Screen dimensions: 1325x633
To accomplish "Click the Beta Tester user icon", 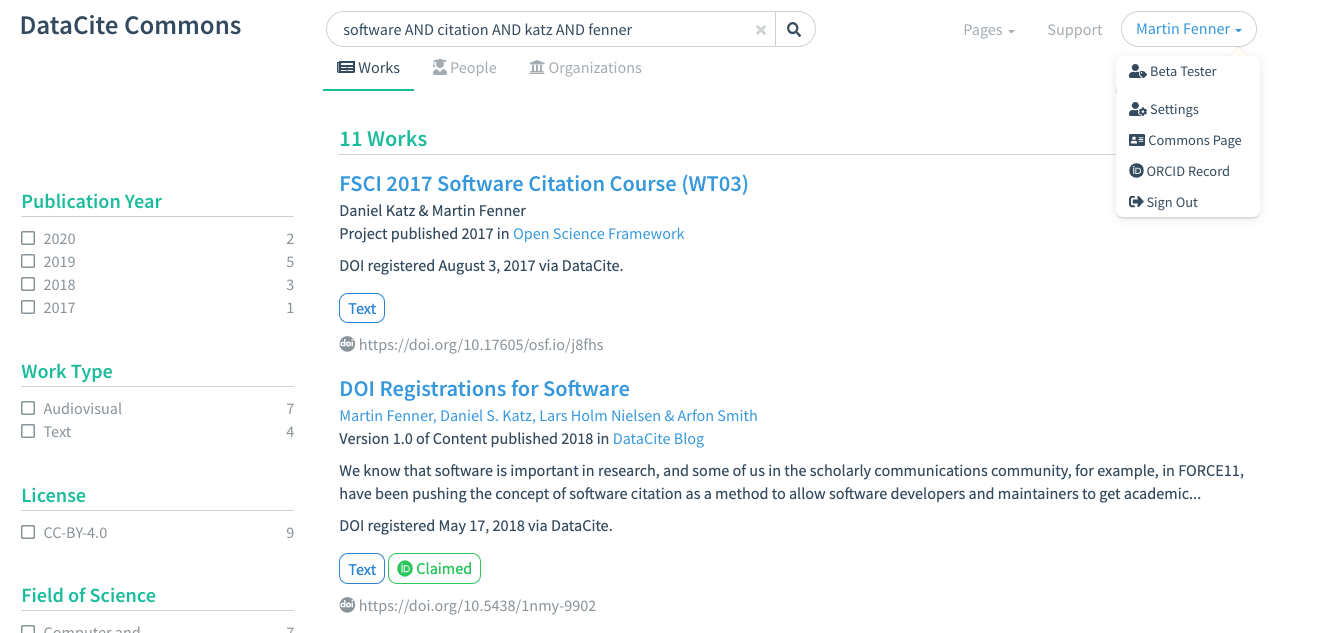I will (1137, 71).
